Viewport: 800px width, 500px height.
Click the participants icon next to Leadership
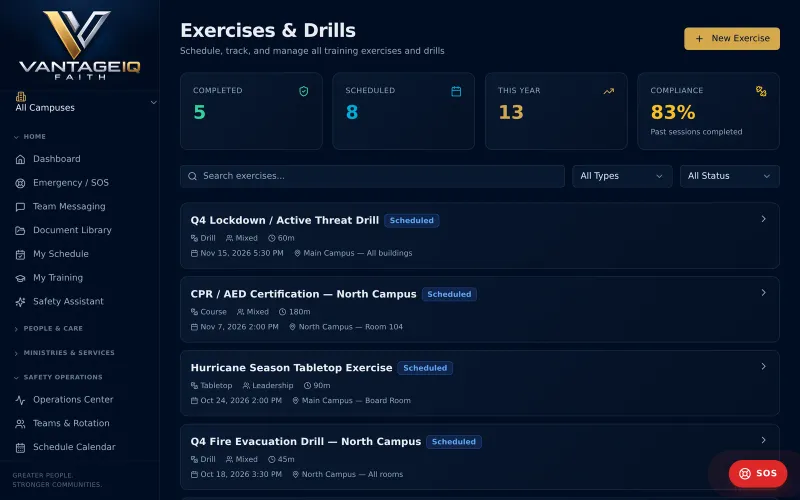click(246, 386)
